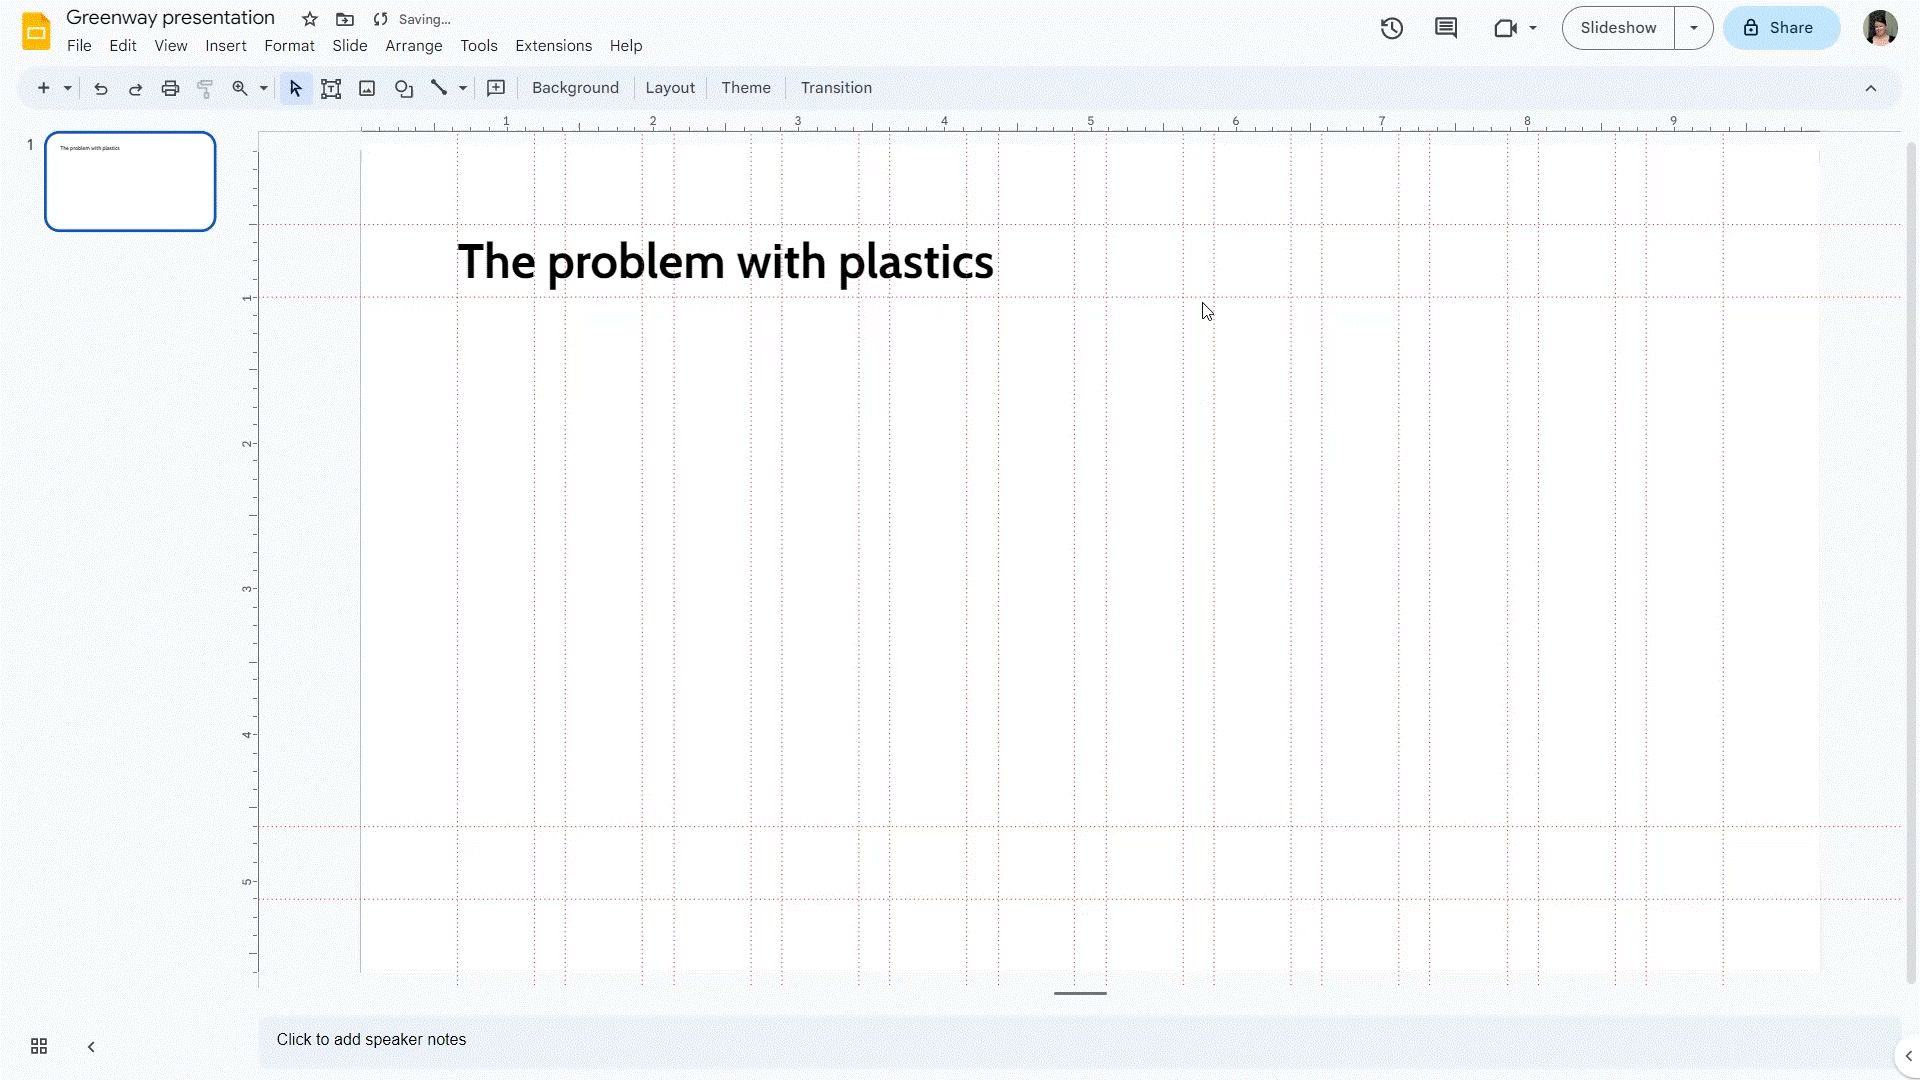Open the Background settings
Image resolution: width=1920 pixels, height=1080 pixels.
[x=575, y=87]
